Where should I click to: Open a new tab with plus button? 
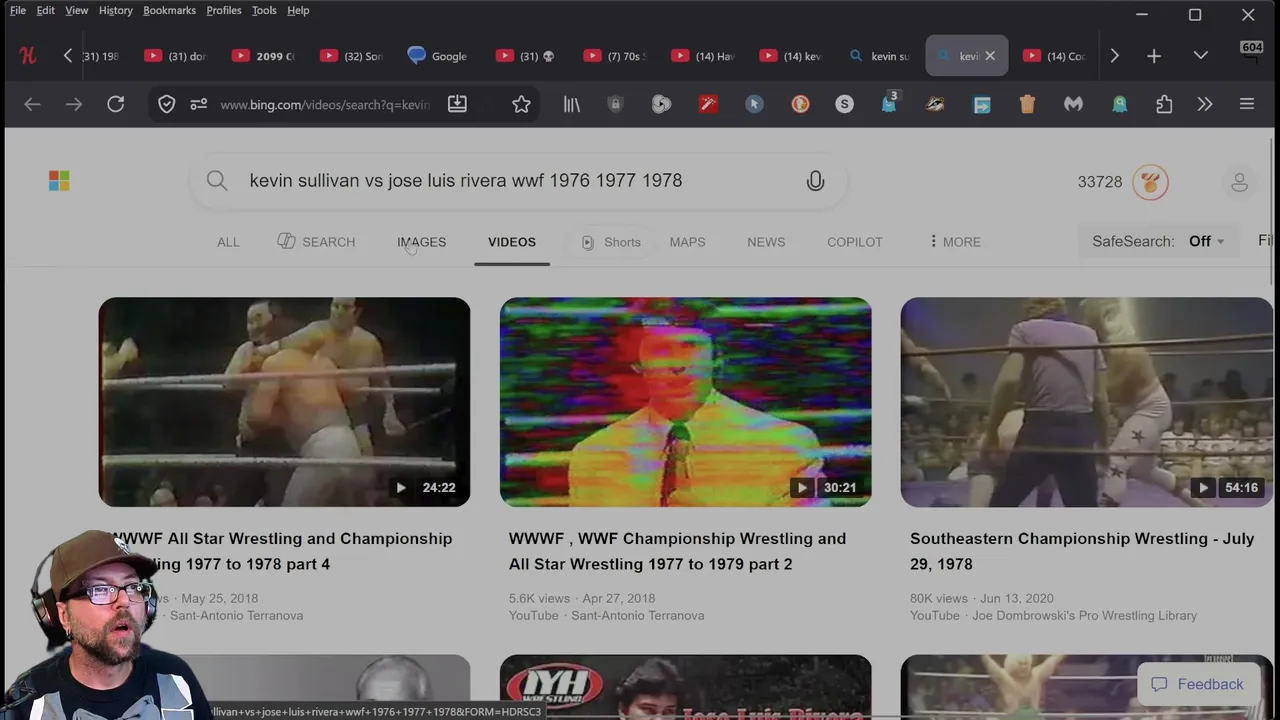click(1154, 56)
